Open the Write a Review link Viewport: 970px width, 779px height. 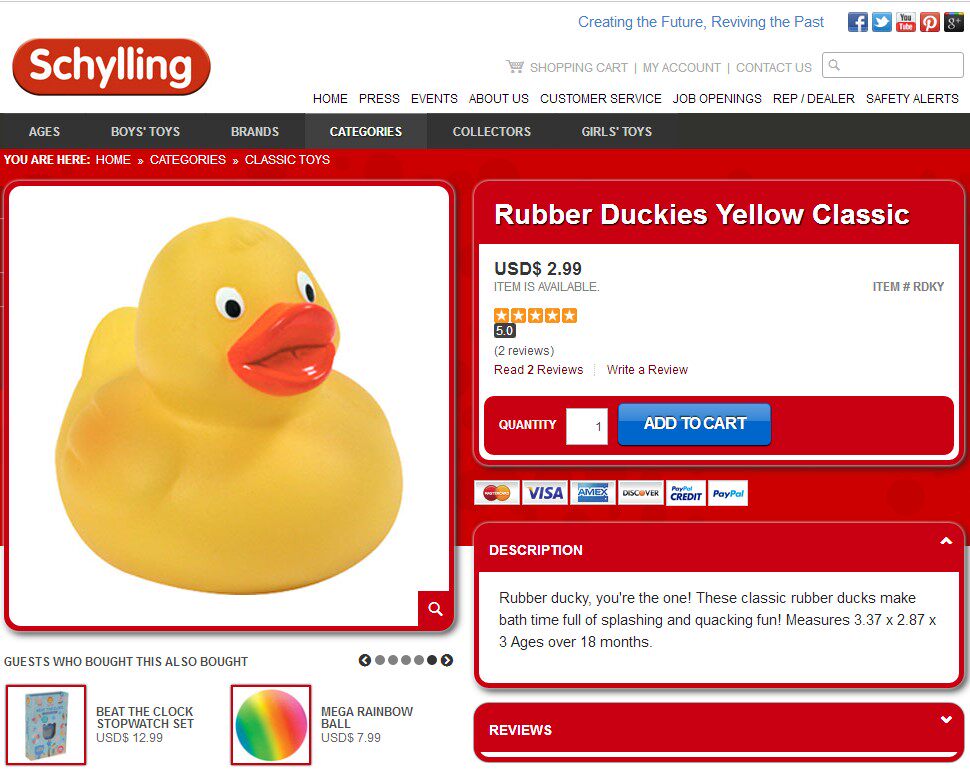point(647,369)
